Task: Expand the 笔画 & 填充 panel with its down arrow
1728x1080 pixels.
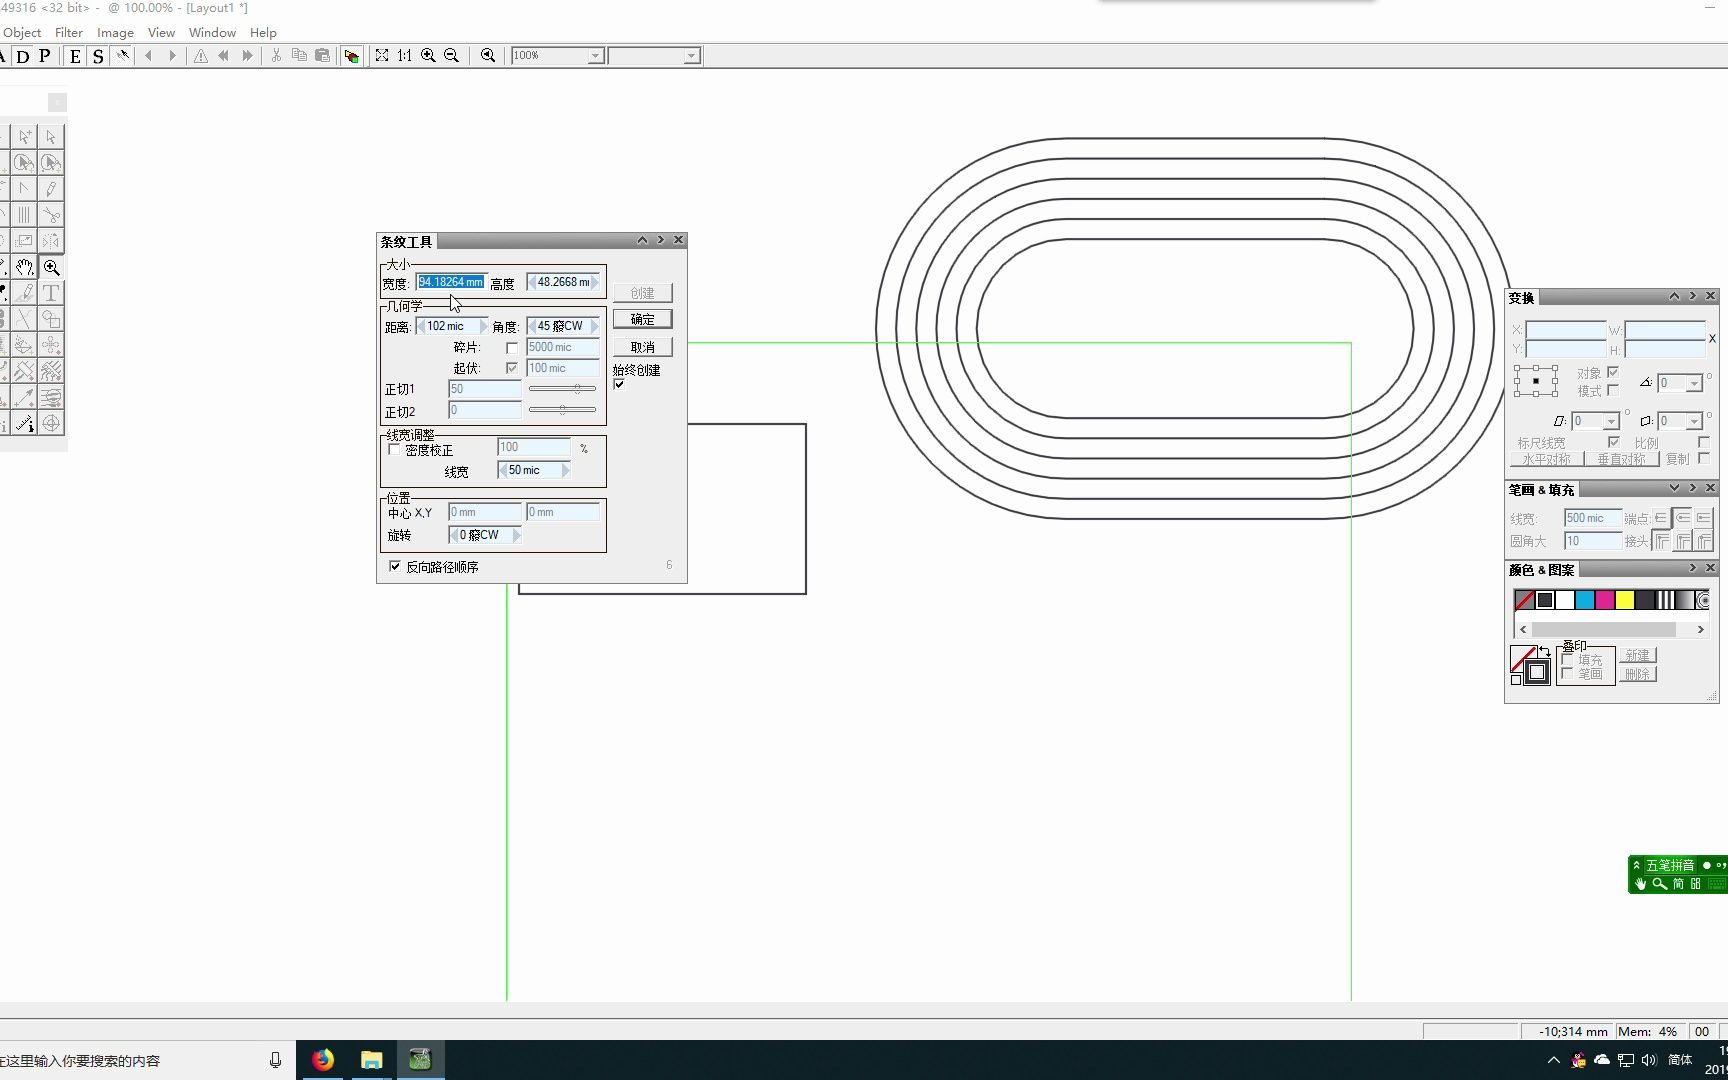Action: click(1674, 488)
